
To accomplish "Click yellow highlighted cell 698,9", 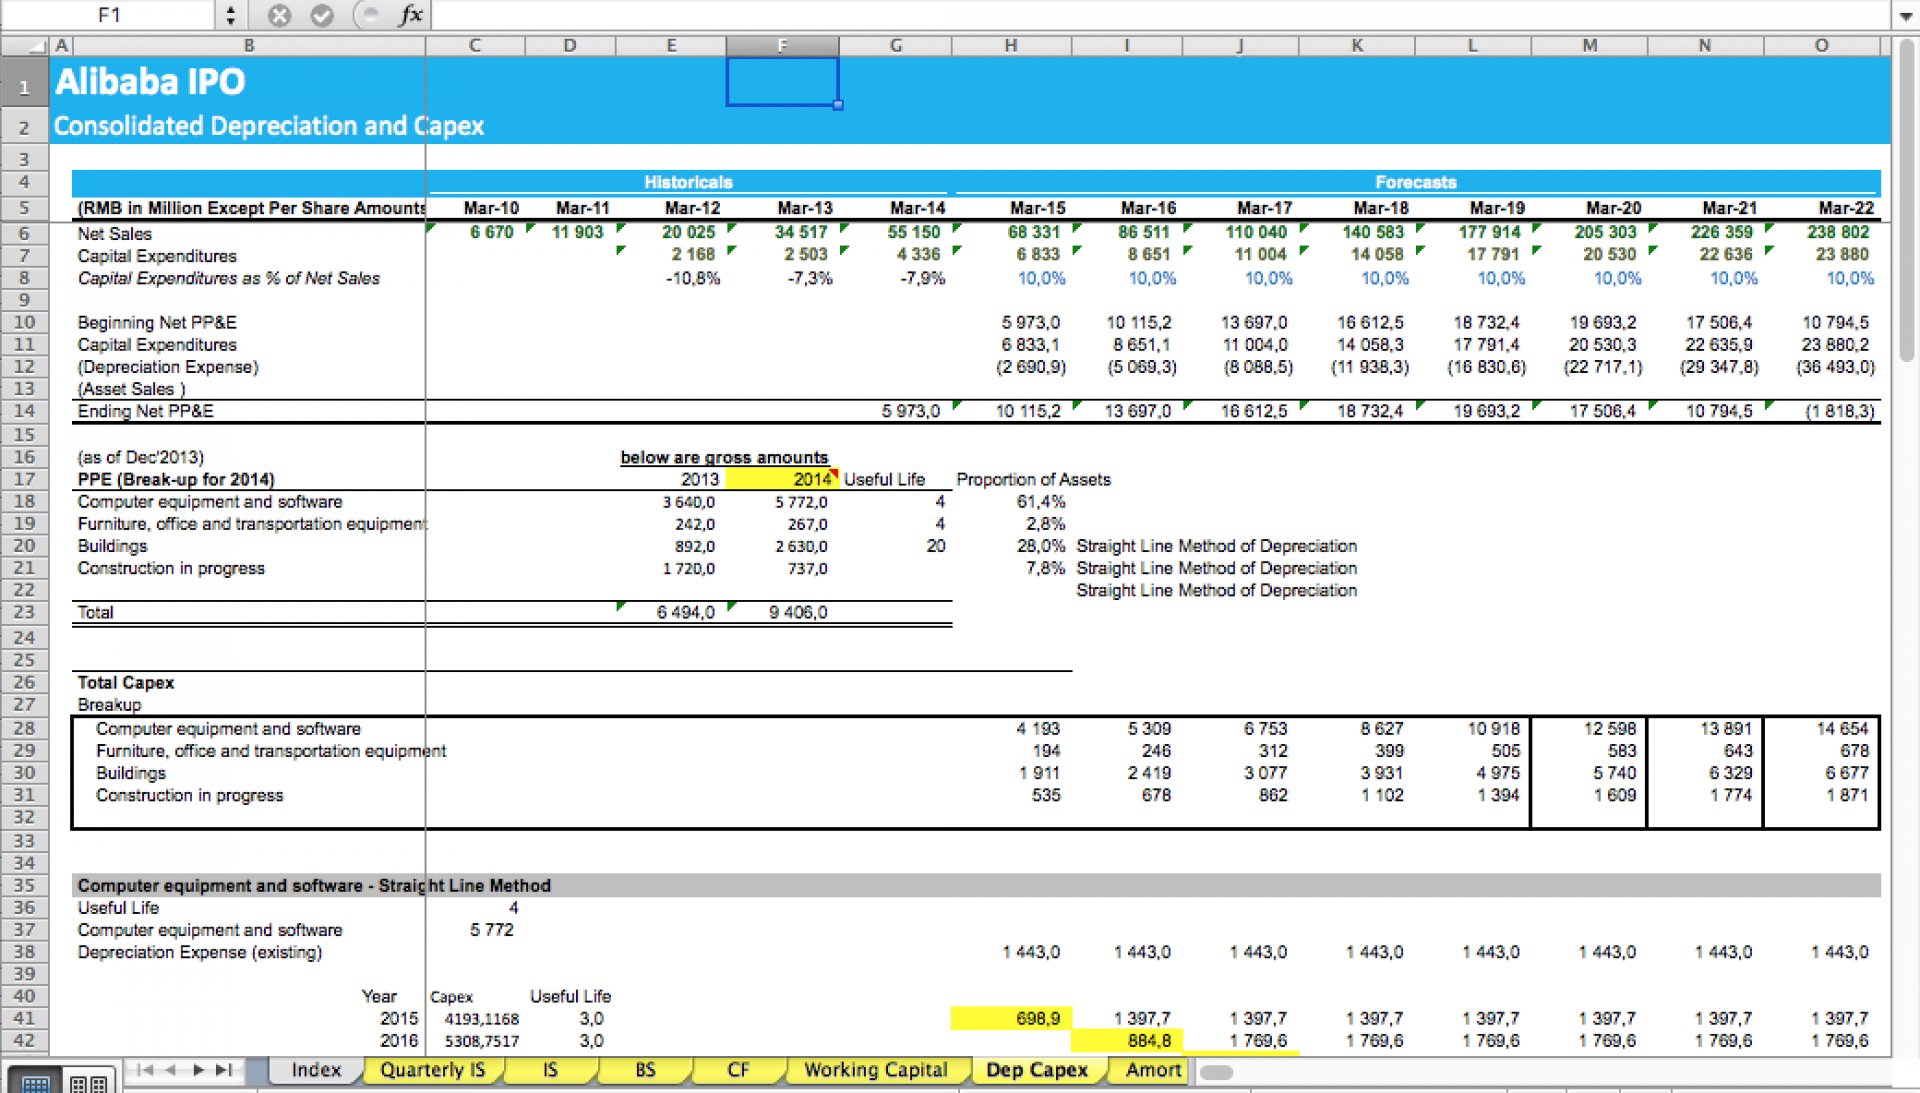I will 1011,1018.
